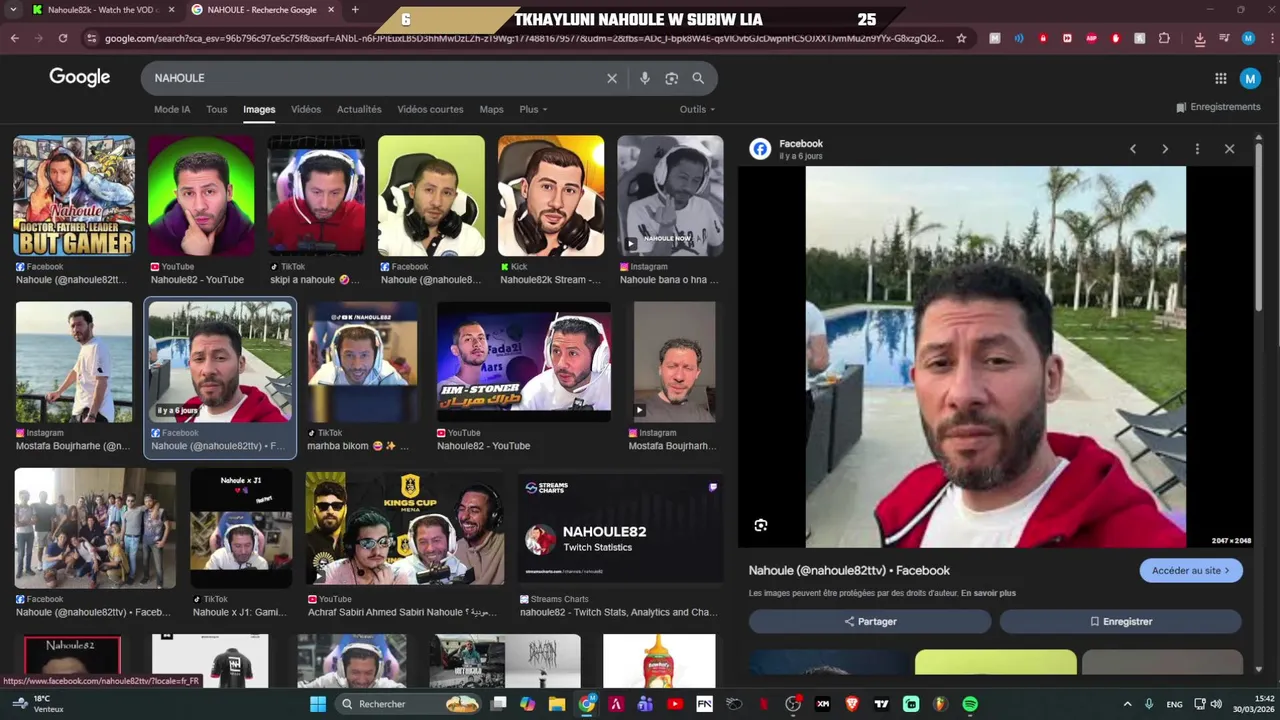
Task: Go back with the browser back arrow
Action: (14, 38)
